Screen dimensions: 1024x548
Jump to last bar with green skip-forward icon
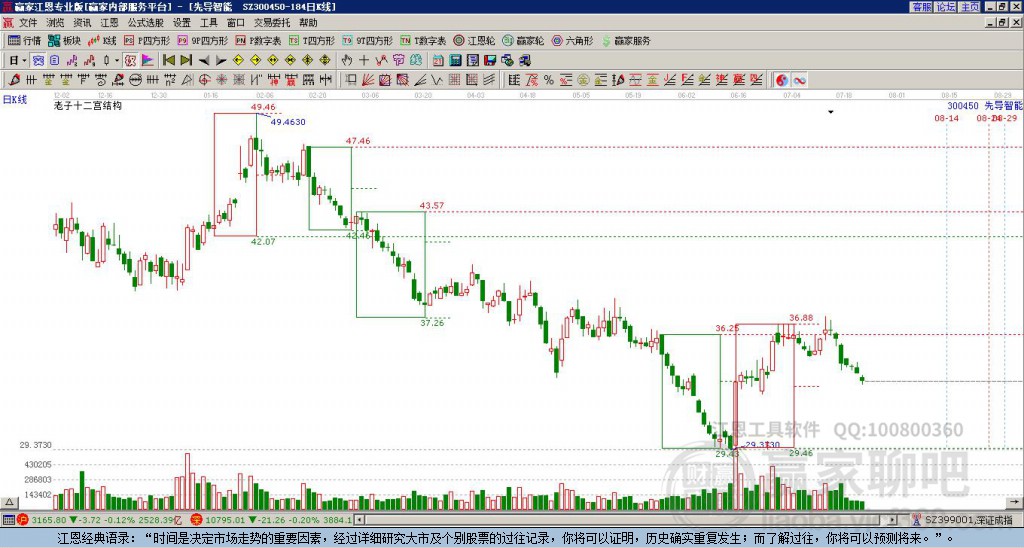point(186,60)
